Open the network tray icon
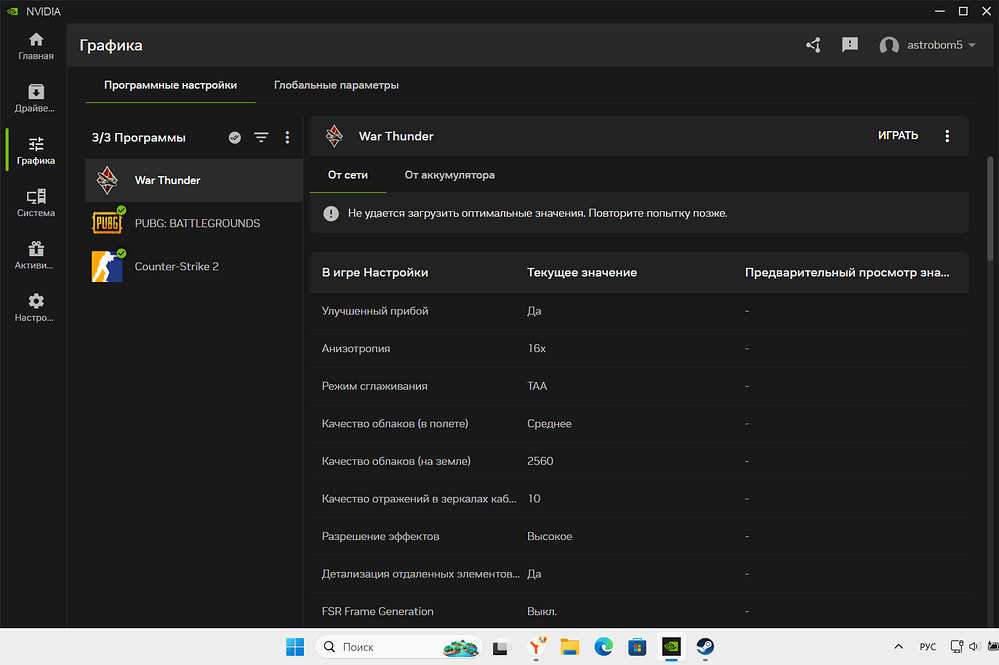The width and height of the screenshot is (999, 665). point(956,647)
